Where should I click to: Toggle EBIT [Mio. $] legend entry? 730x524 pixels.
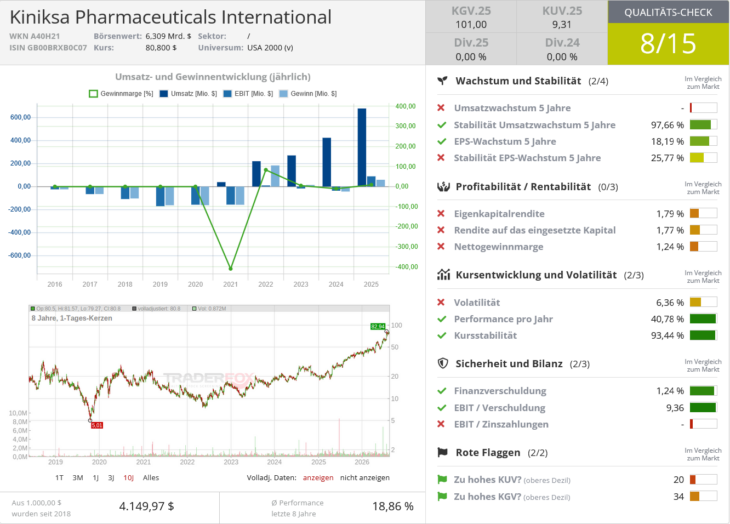point(248,94)
